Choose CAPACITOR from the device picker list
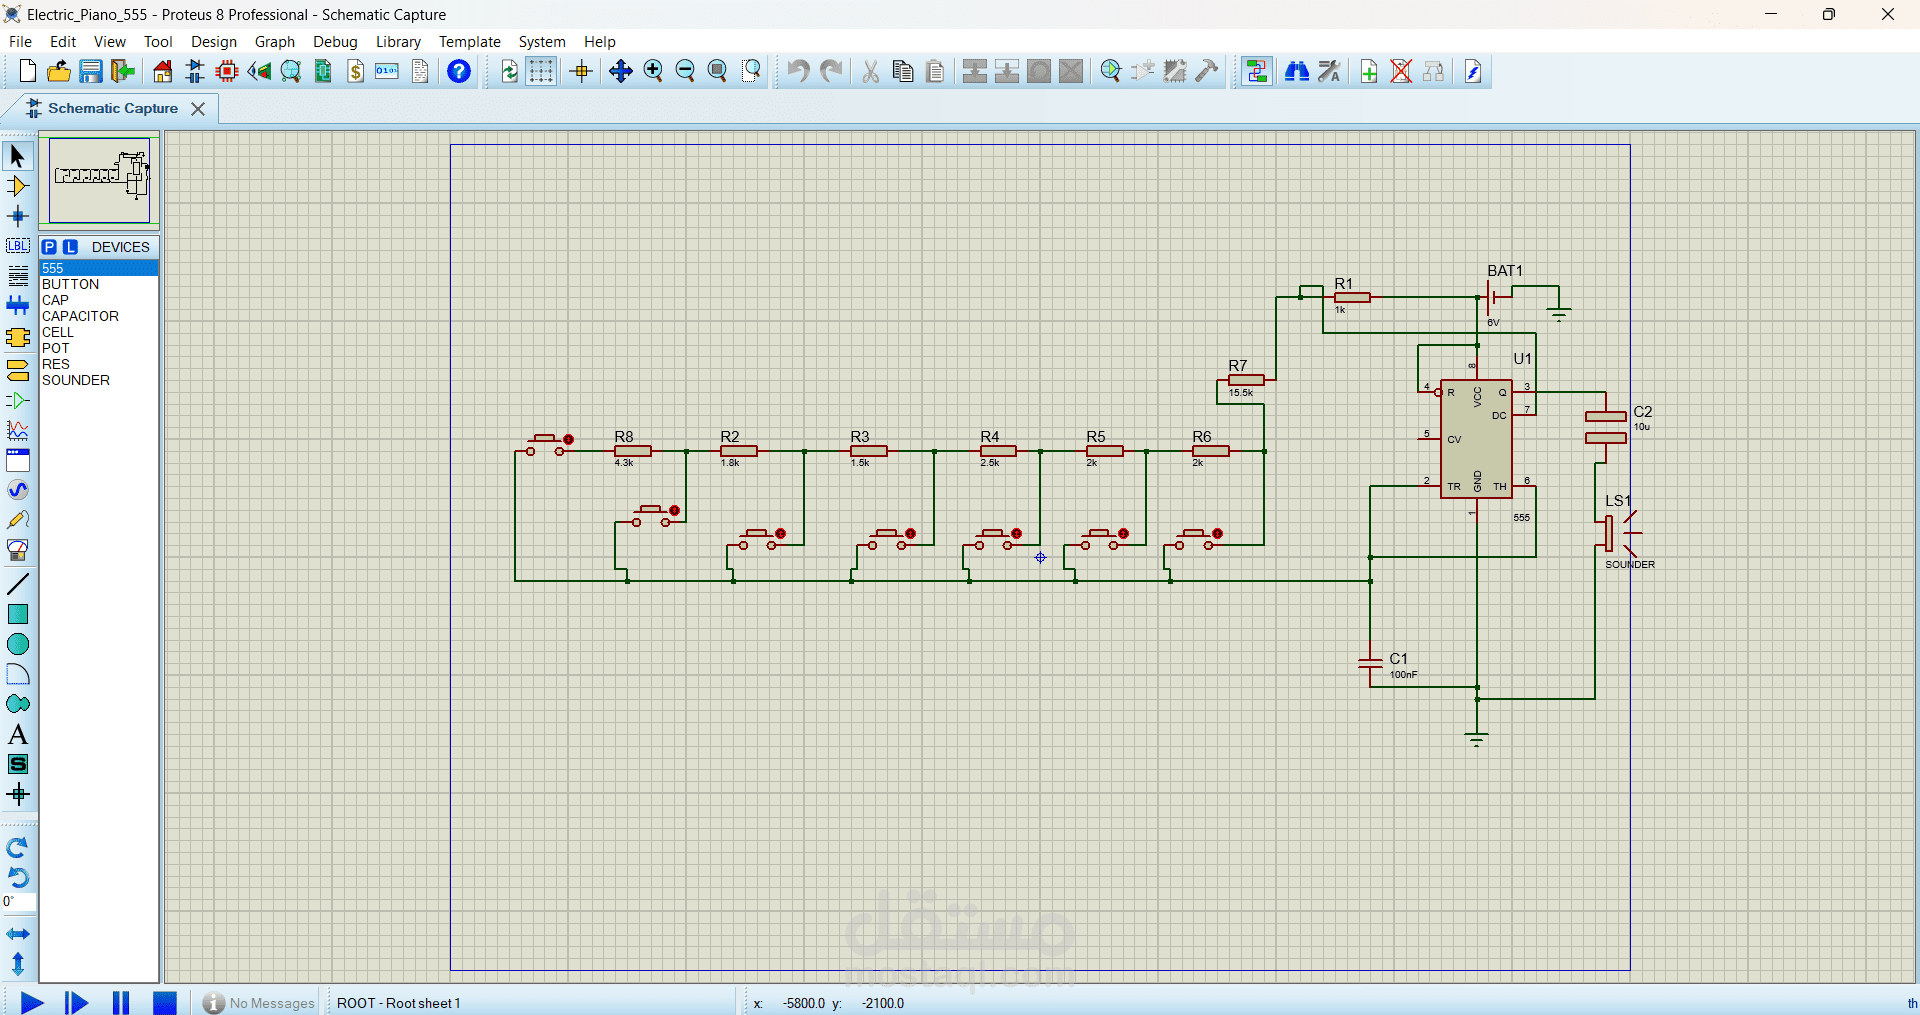Viewport: 1920px width, 1015px height. (x=81, y=316)
